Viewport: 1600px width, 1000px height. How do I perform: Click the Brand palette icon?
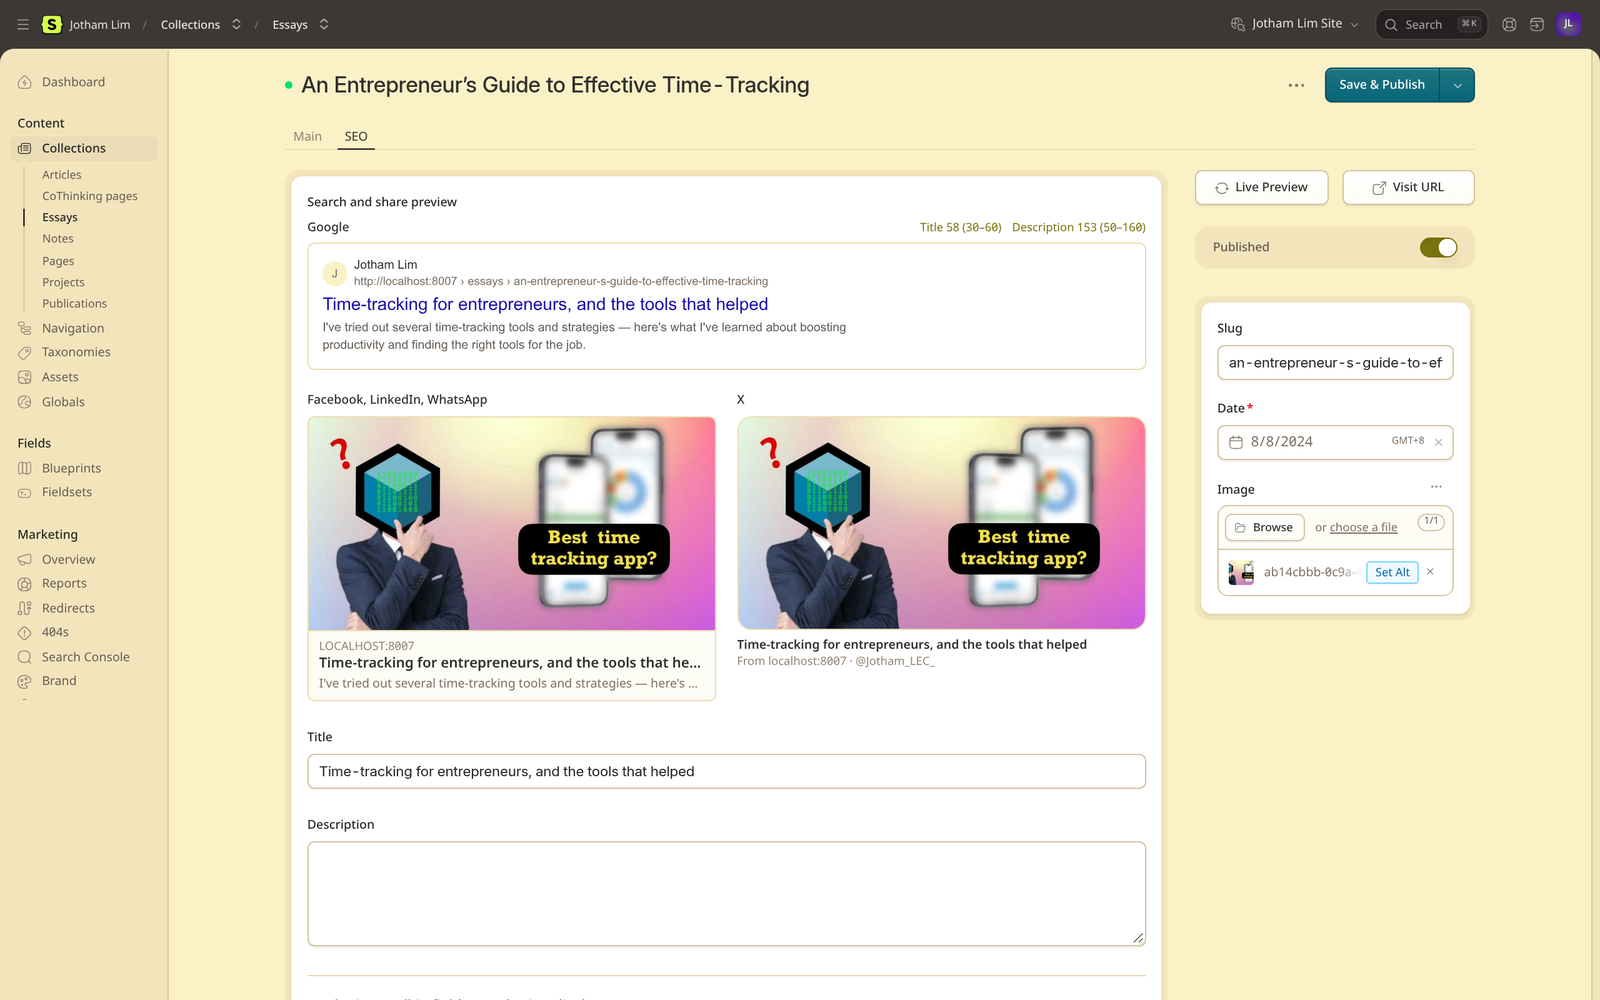[x=25, y=681]
